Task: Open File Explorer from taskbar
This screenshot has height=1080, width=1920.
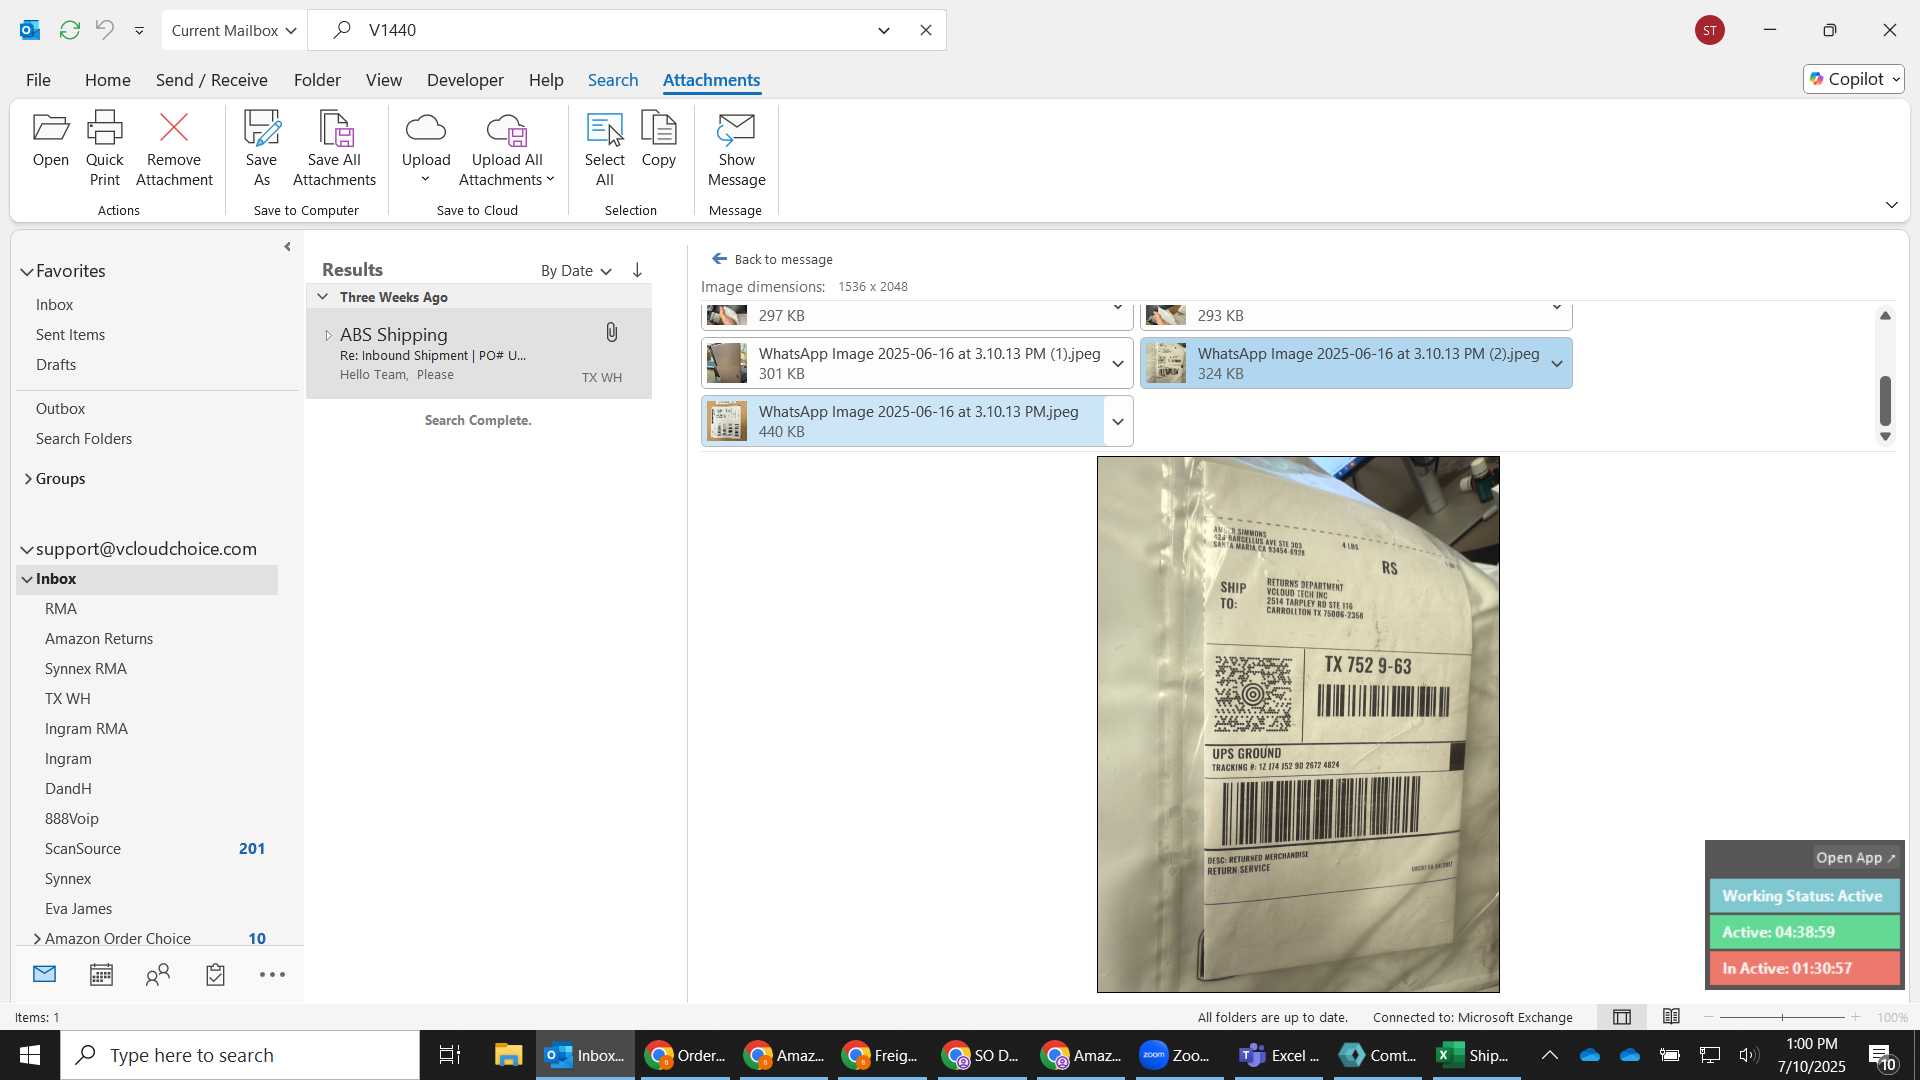Action: [x=508, y=1055]
